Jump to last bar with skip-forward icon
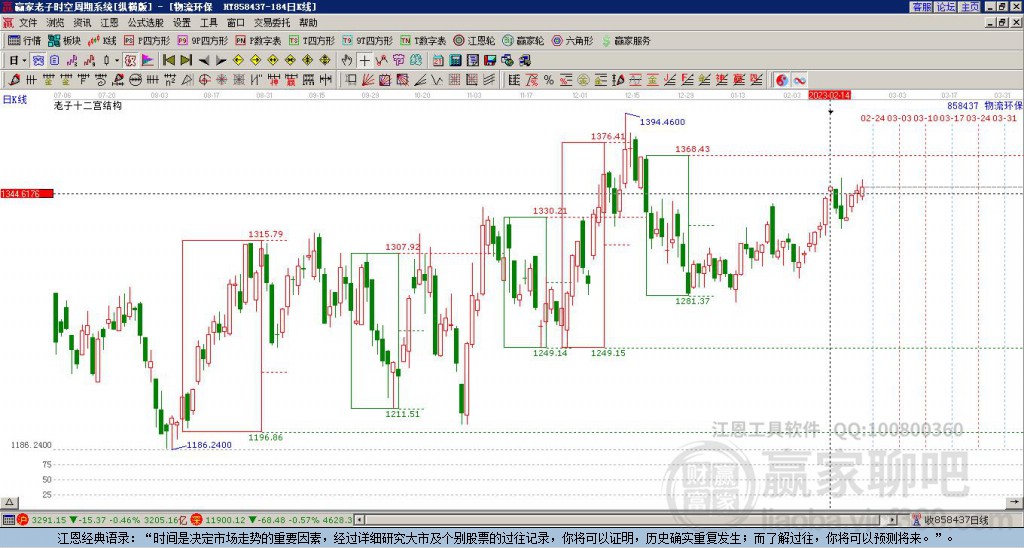 [x=186, y=60]
